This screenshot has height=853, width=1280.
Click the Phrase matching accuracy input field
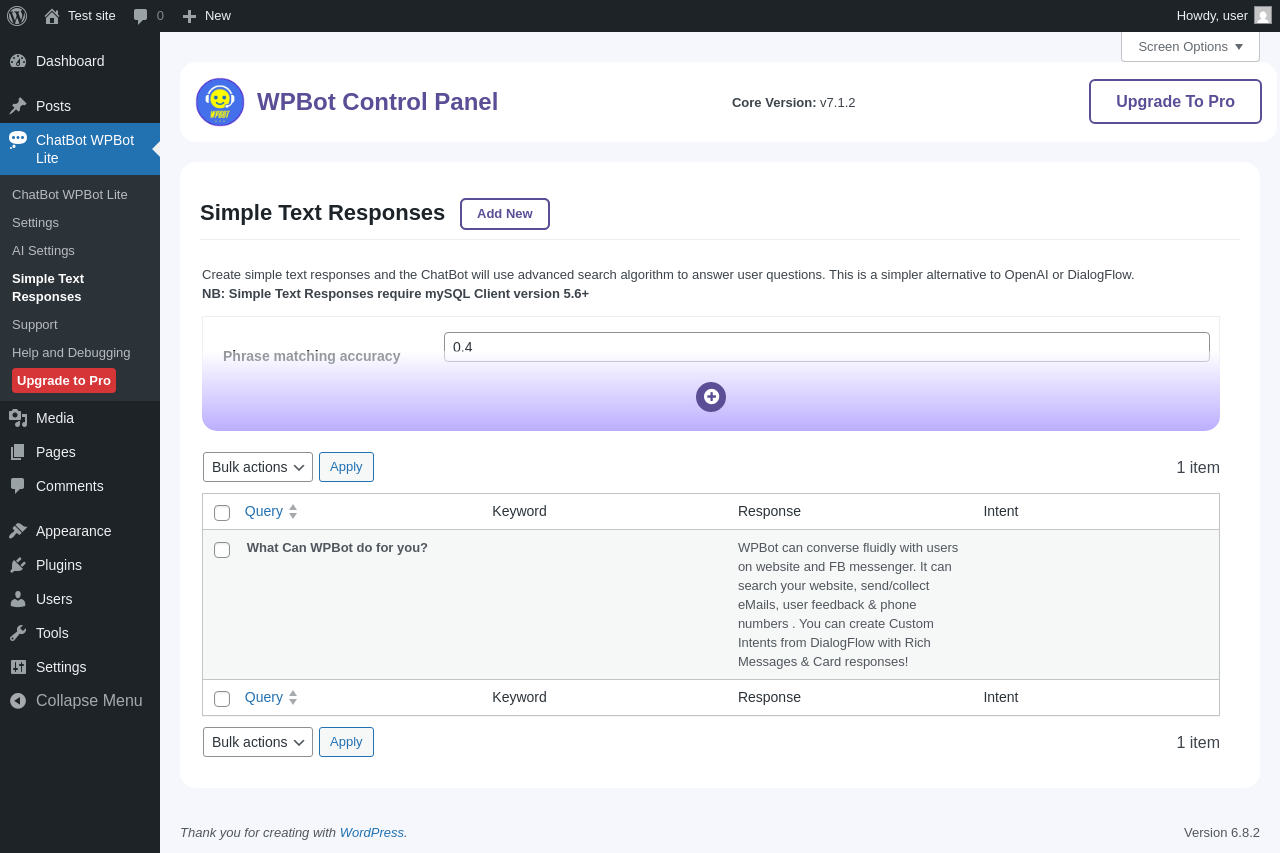click(x=827, y=347)
